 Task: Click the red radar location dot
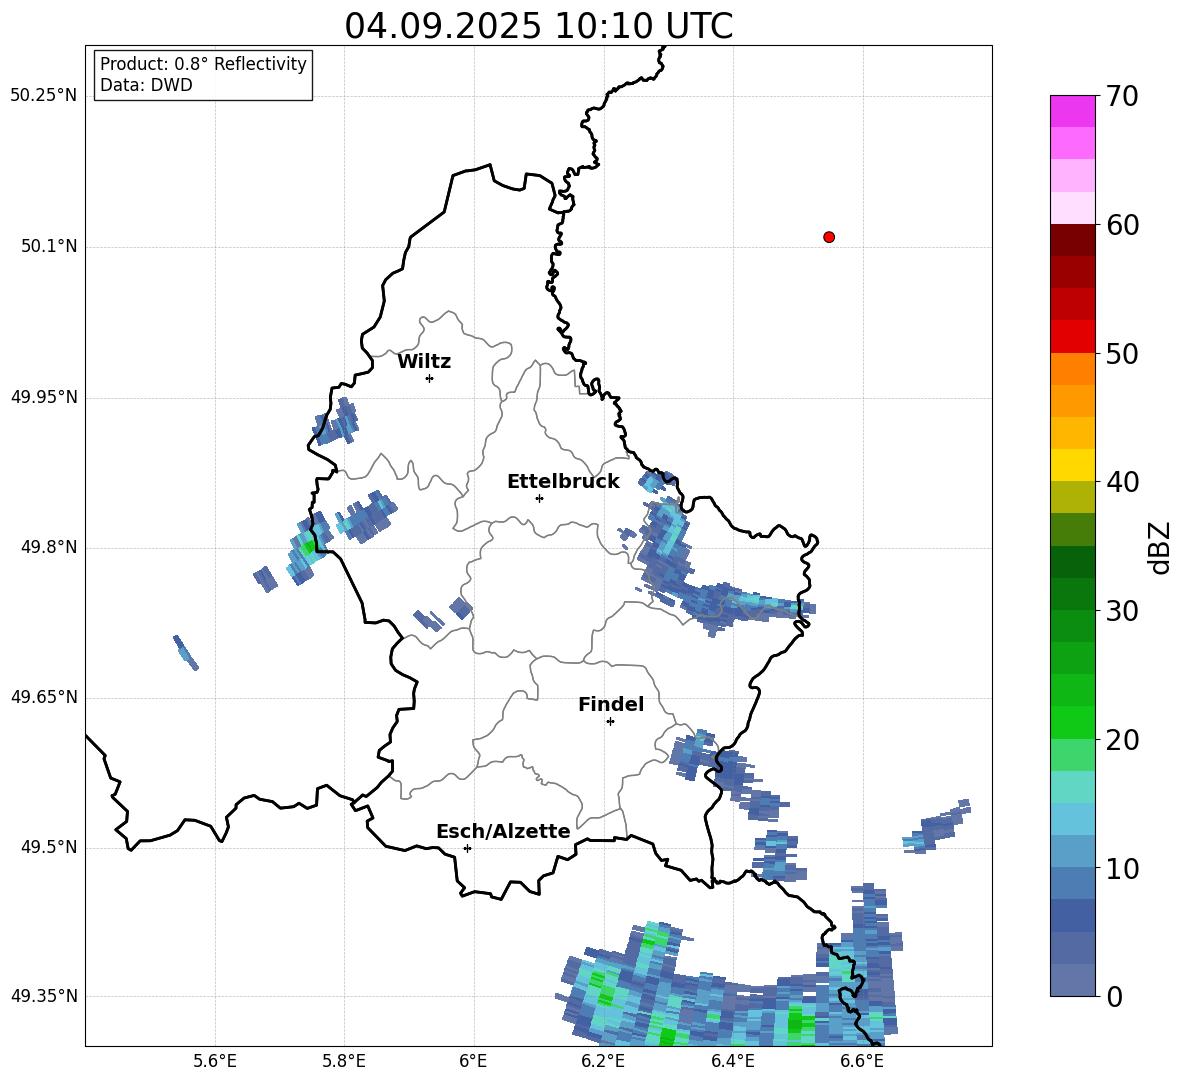pyautogui.click(x=829, y=237)
